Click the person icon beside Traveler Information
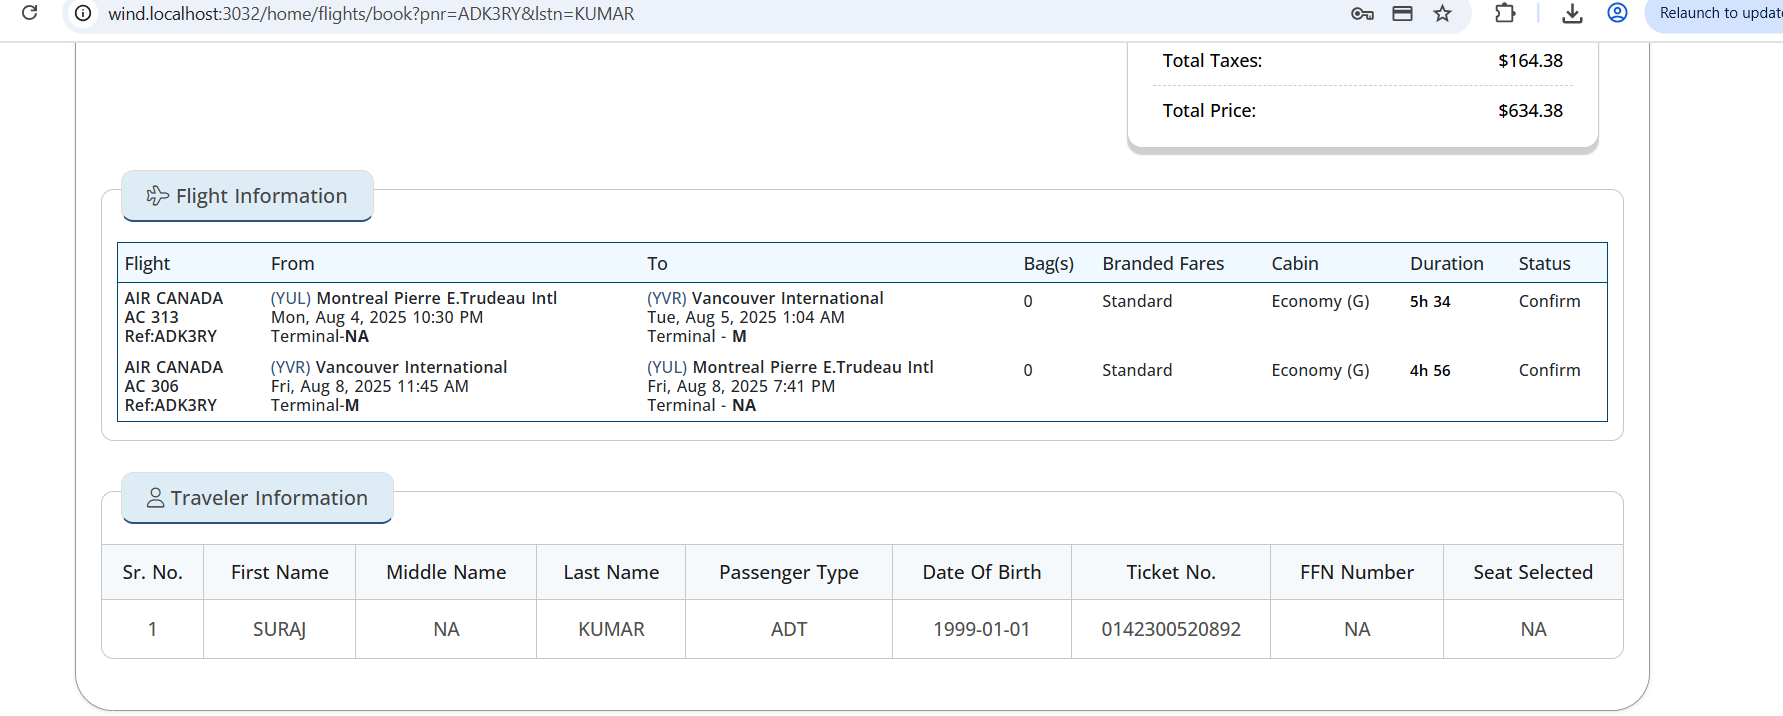The image size is (1783, 716). point(155,498)
